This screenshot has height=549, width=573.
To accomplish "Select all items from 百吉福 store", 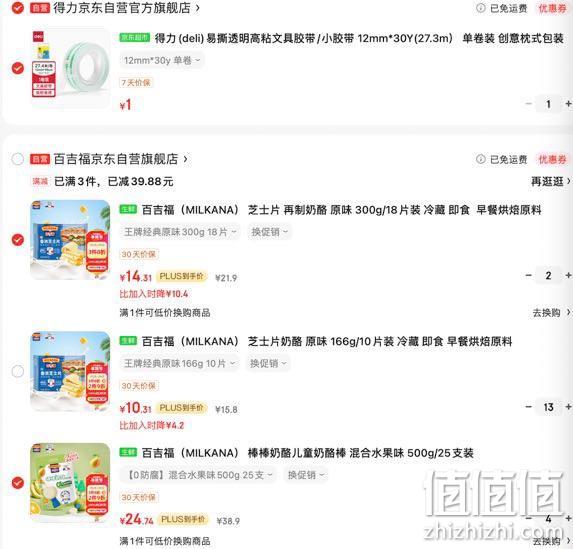I will click(18, 159).
